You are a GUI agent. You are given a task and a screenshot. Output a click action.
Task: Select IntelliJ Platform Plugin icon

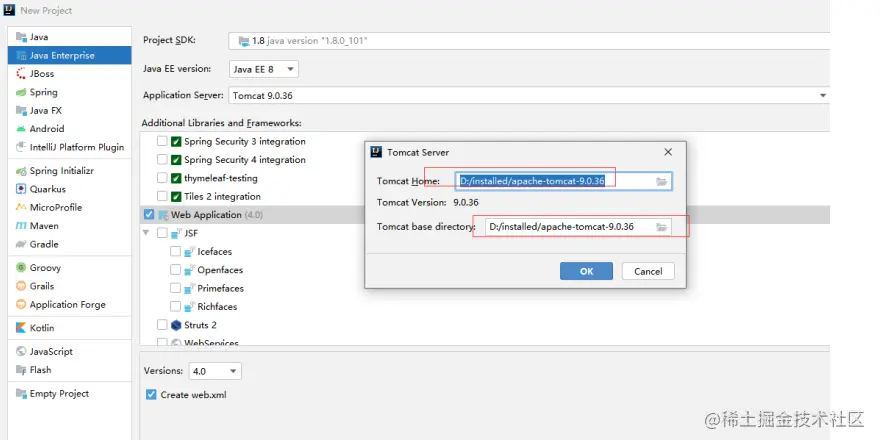coord(21,147)
